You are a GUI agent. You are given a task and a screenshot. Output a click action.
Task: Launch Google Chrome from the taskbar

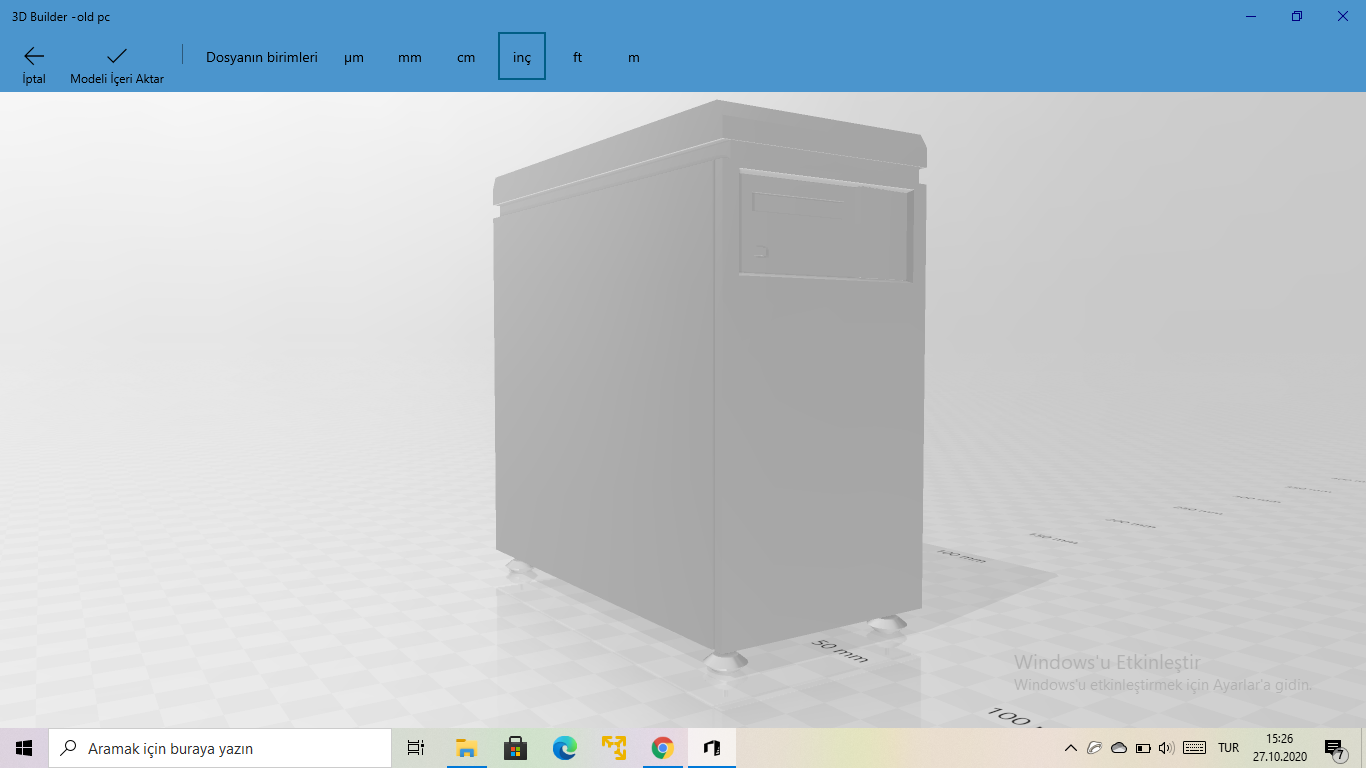(662, 748)
